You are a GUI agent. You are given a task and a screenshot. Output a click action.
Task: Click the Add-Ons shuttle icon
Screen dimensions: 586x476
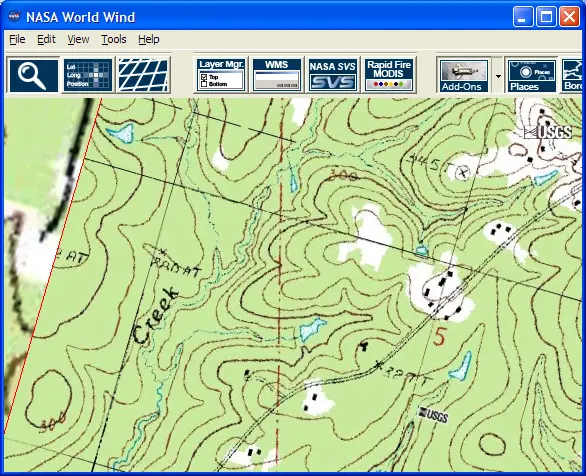[x=464, y=75]
